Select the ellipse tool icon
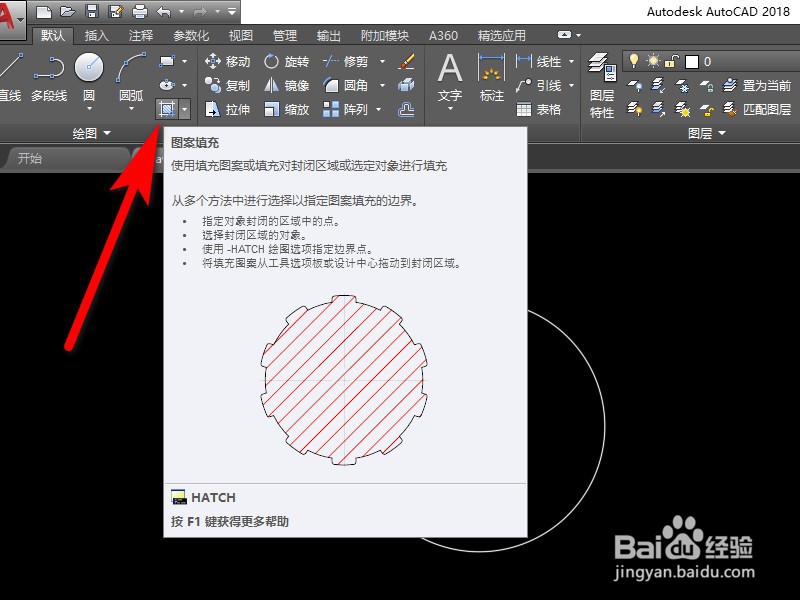The height and width of the screenshot is (600, 800). coord(167,85)
